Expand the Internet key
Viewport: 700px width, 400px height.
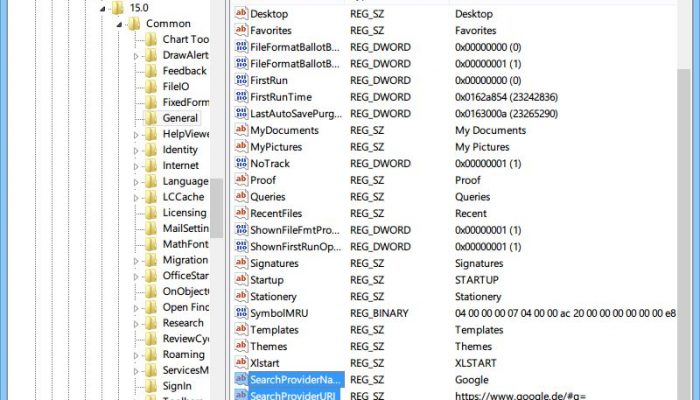[x=136, y=166]
